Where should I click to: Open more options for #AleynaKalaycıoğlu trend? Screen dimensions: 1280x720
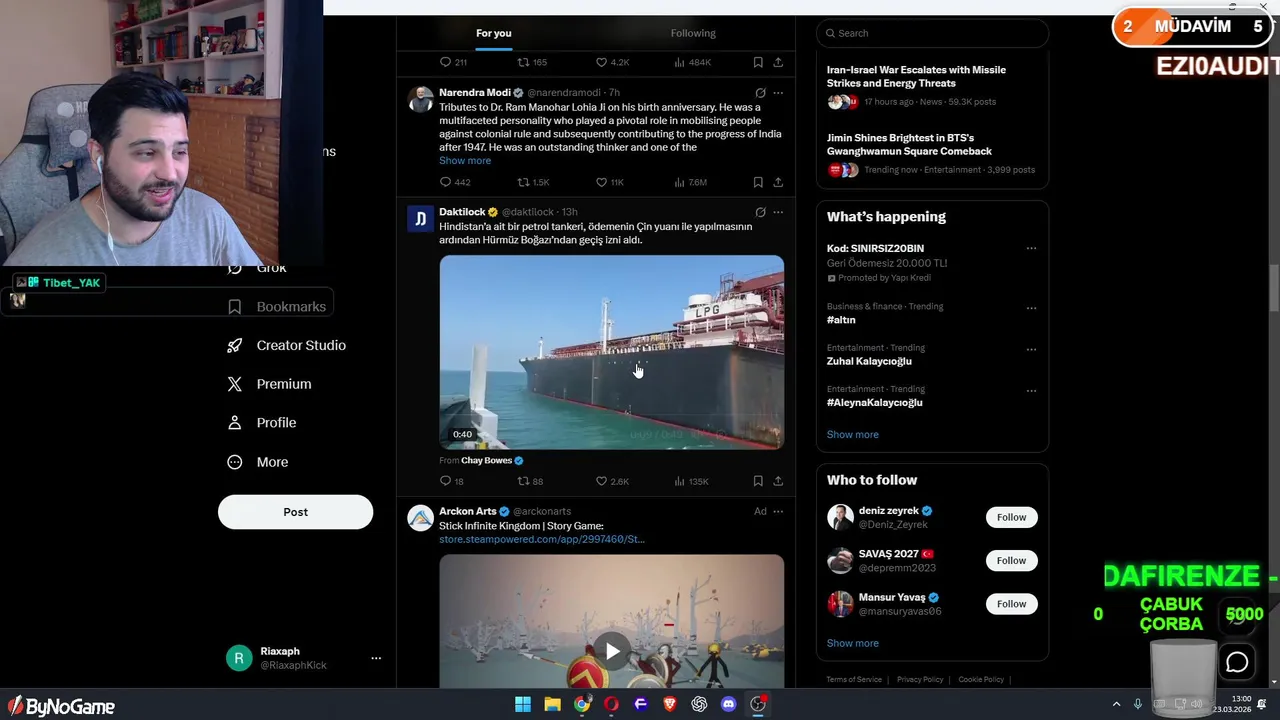point(1031,390)
